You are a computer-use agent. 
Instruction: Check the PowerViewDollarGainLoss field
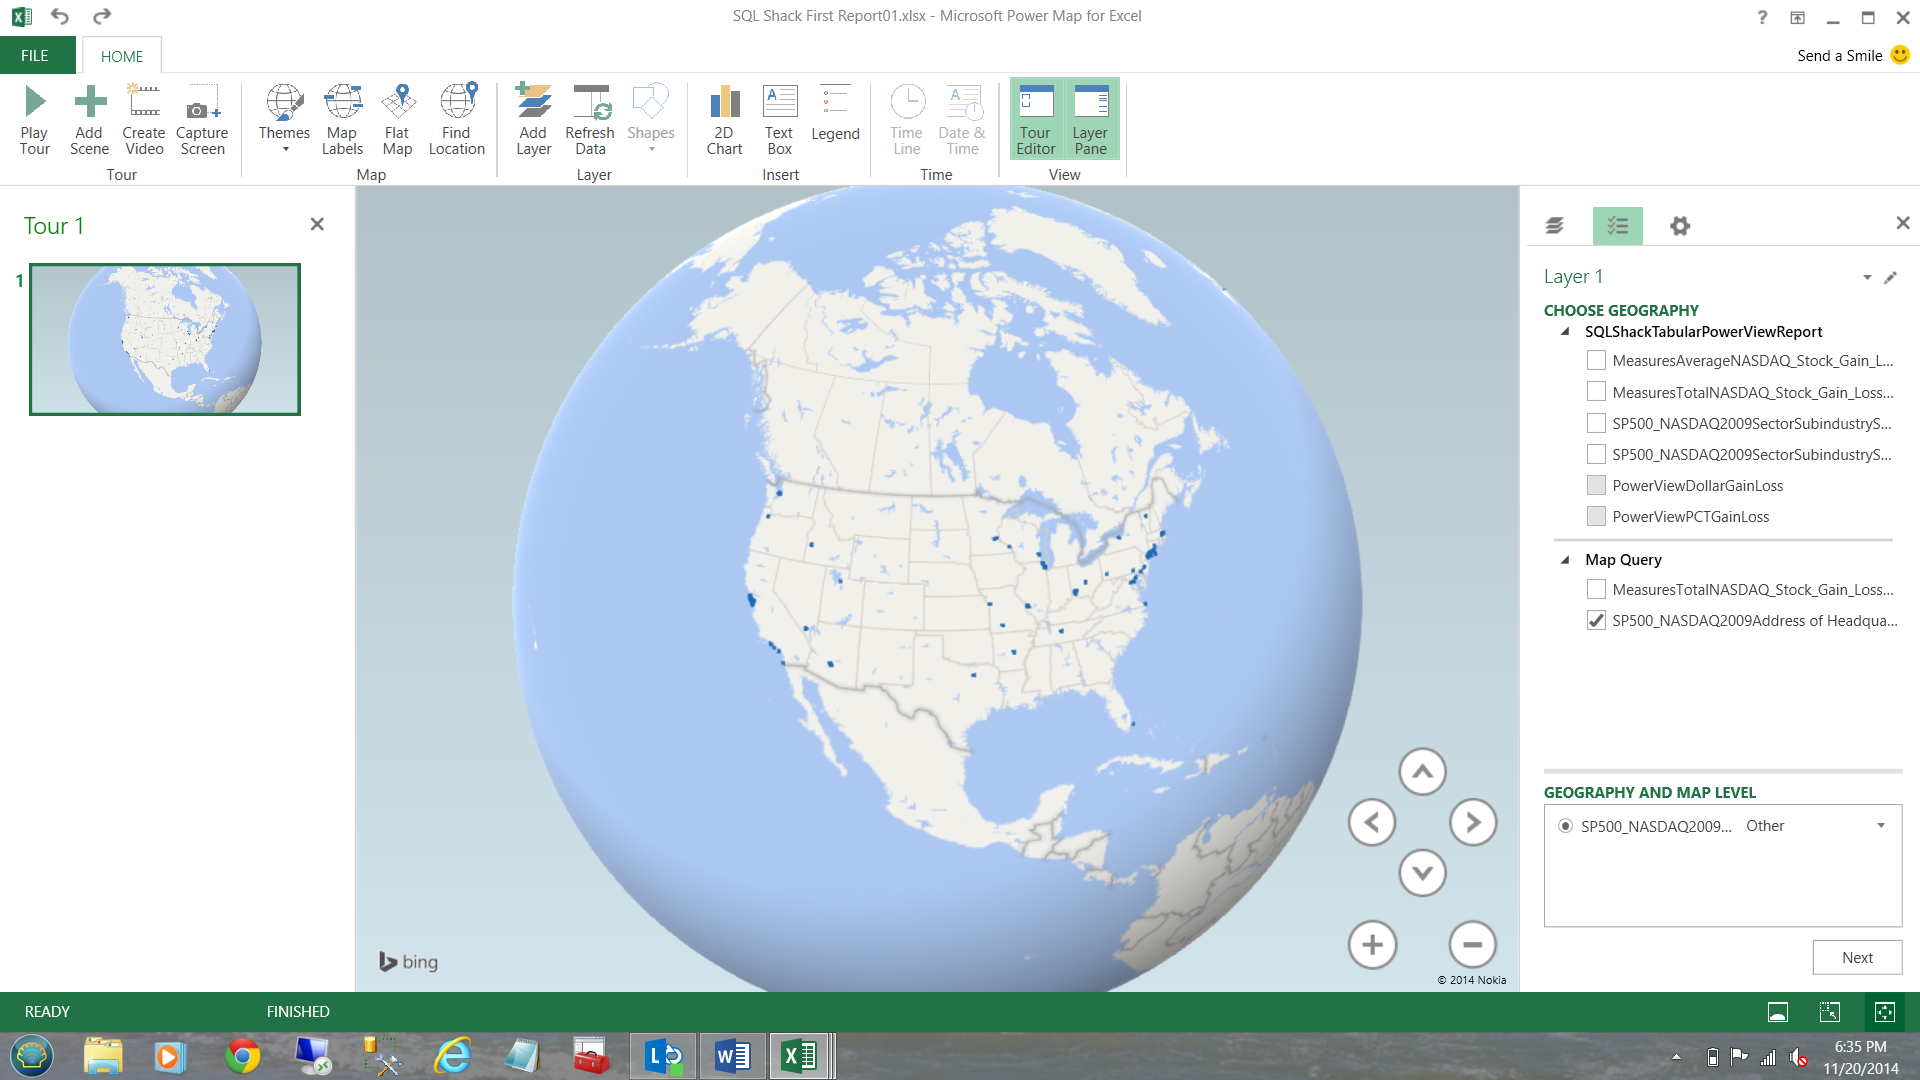(x=1596, y=486)
